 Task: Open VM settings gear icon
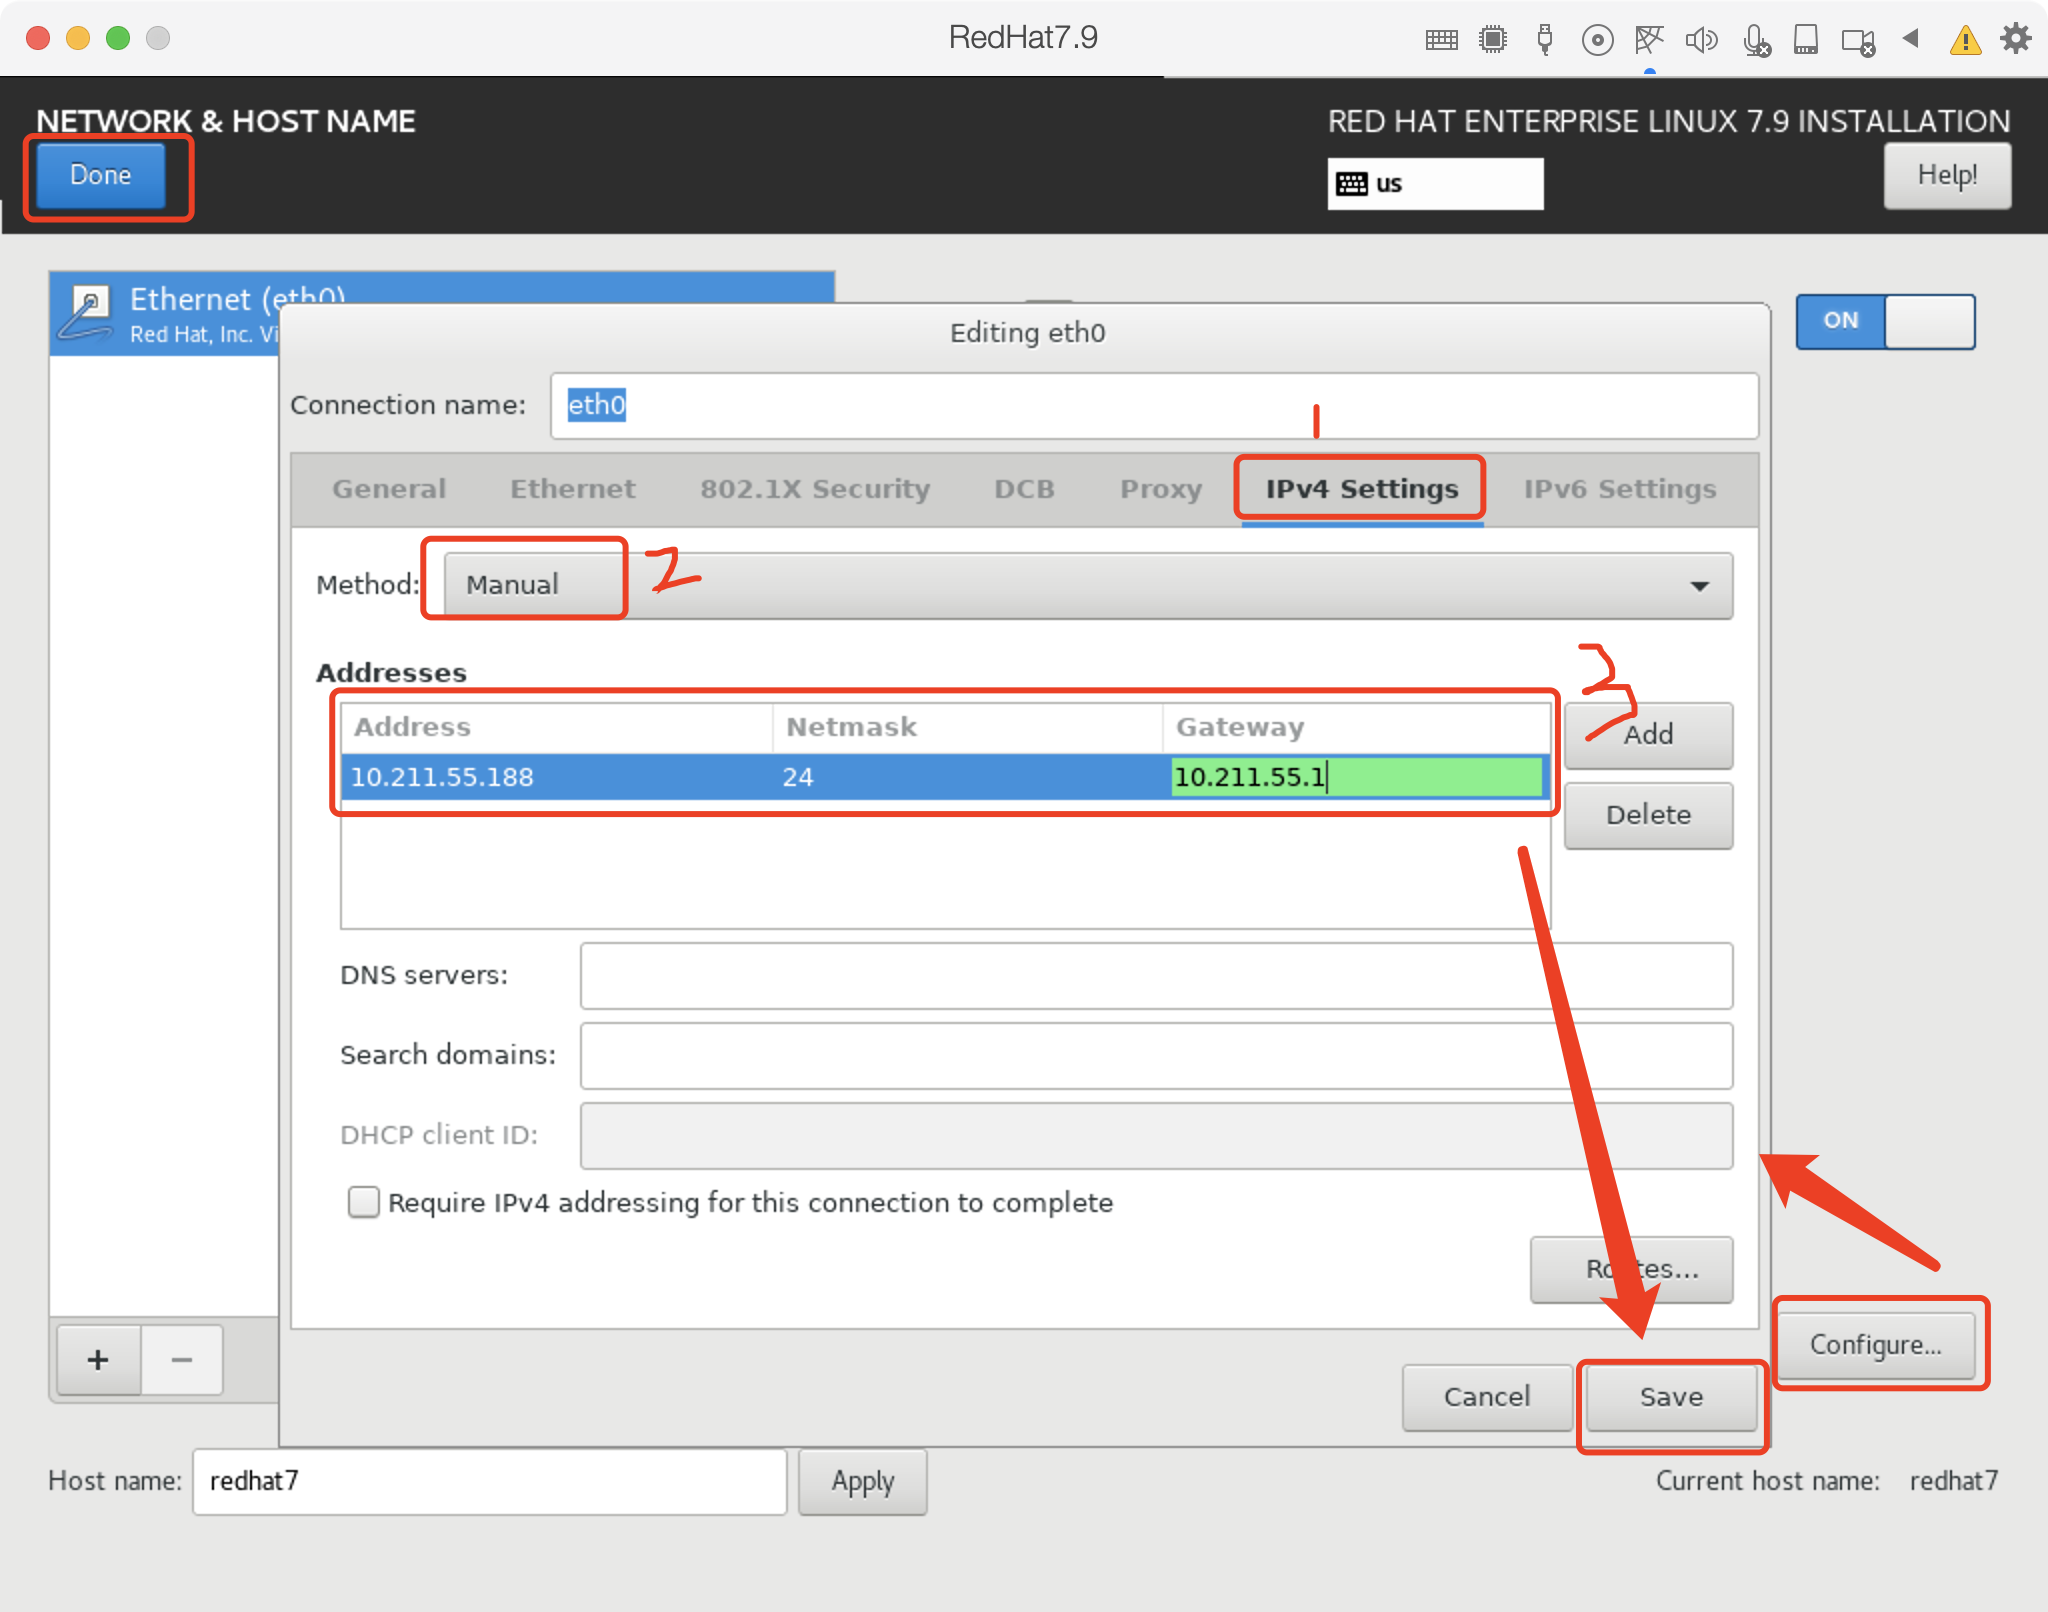coord(2015,40)
